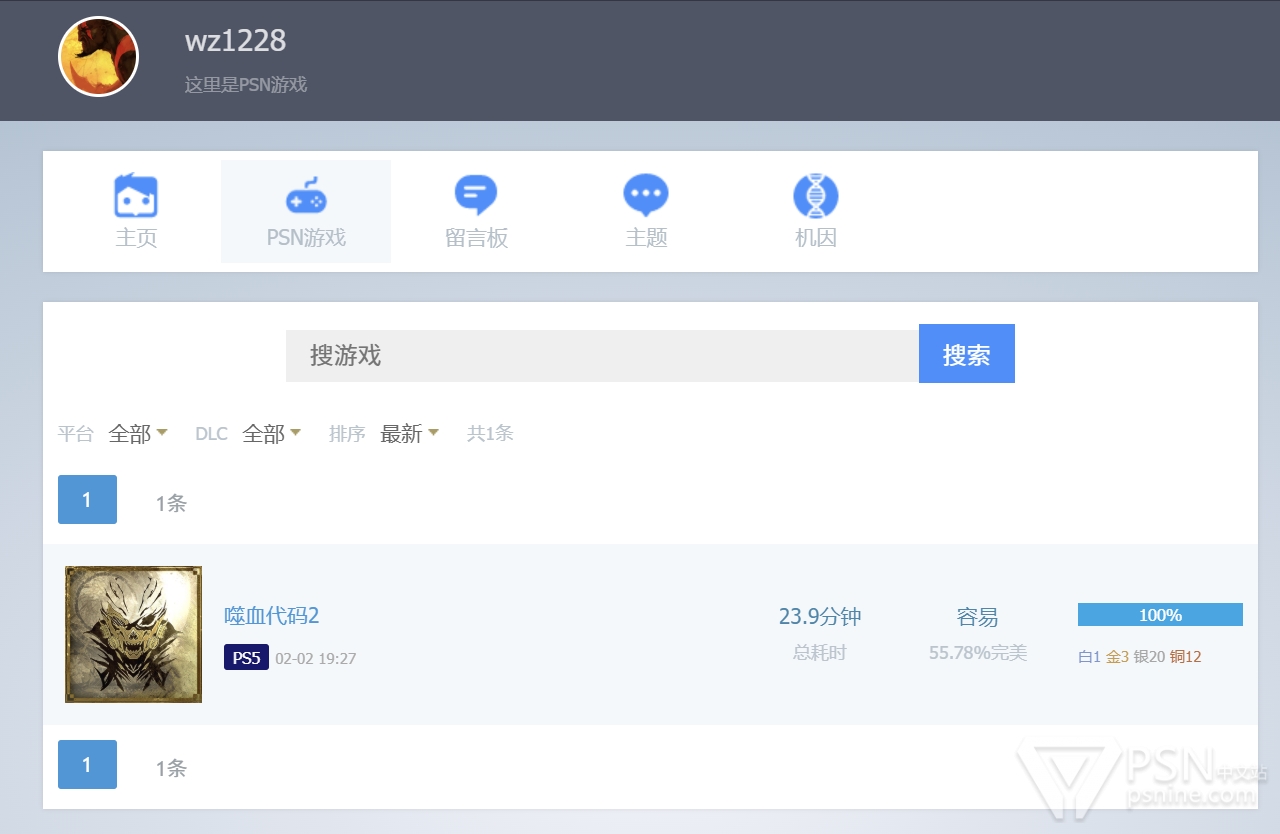The height and width of the screenshot is (834, 1280).
Task: Click the 100% trophy progress bar
Action: [x=1160, y=615]
